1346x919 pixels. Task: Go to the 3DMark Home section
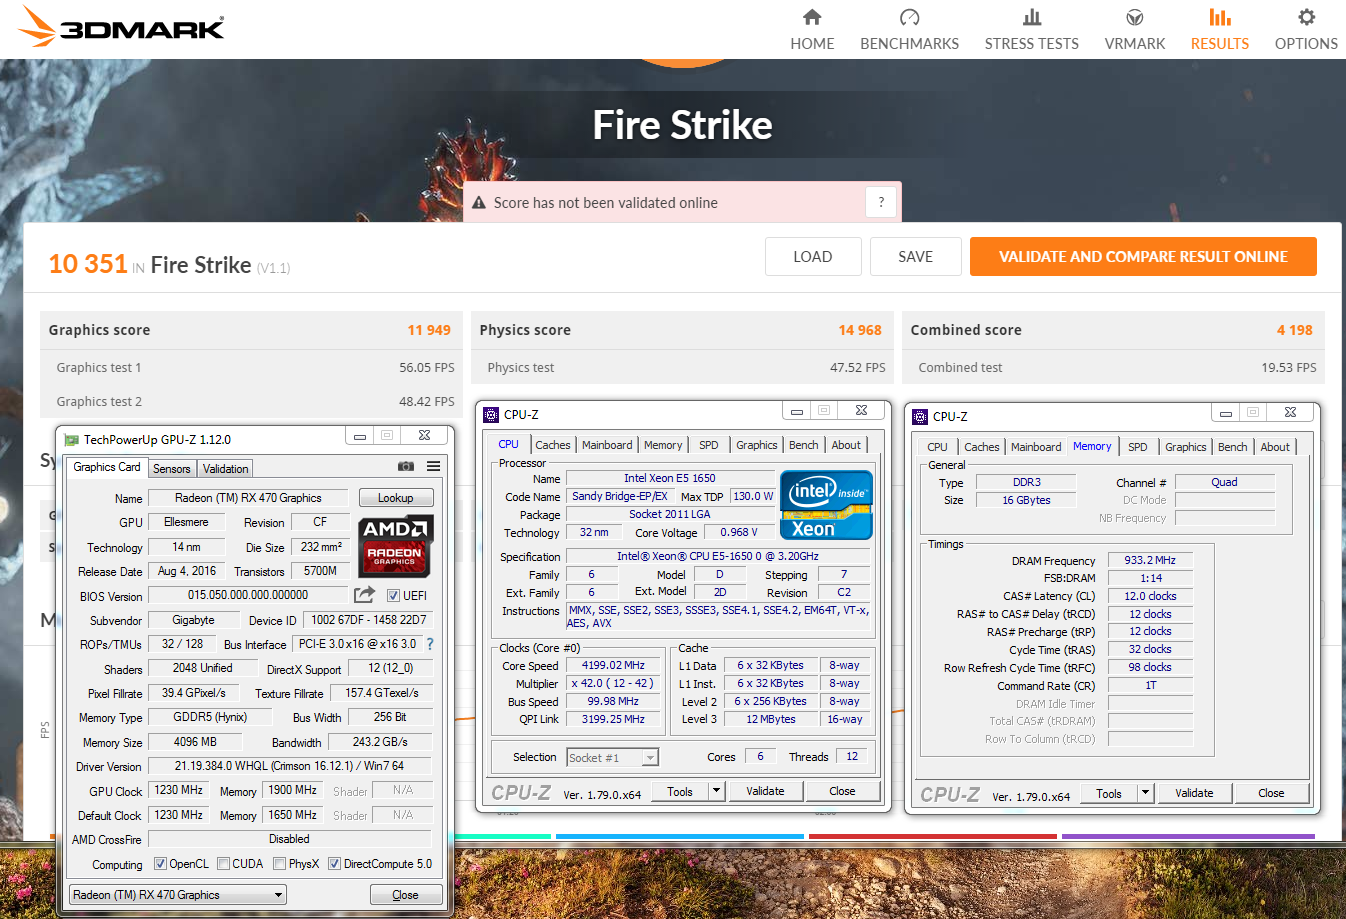[812, 30]
